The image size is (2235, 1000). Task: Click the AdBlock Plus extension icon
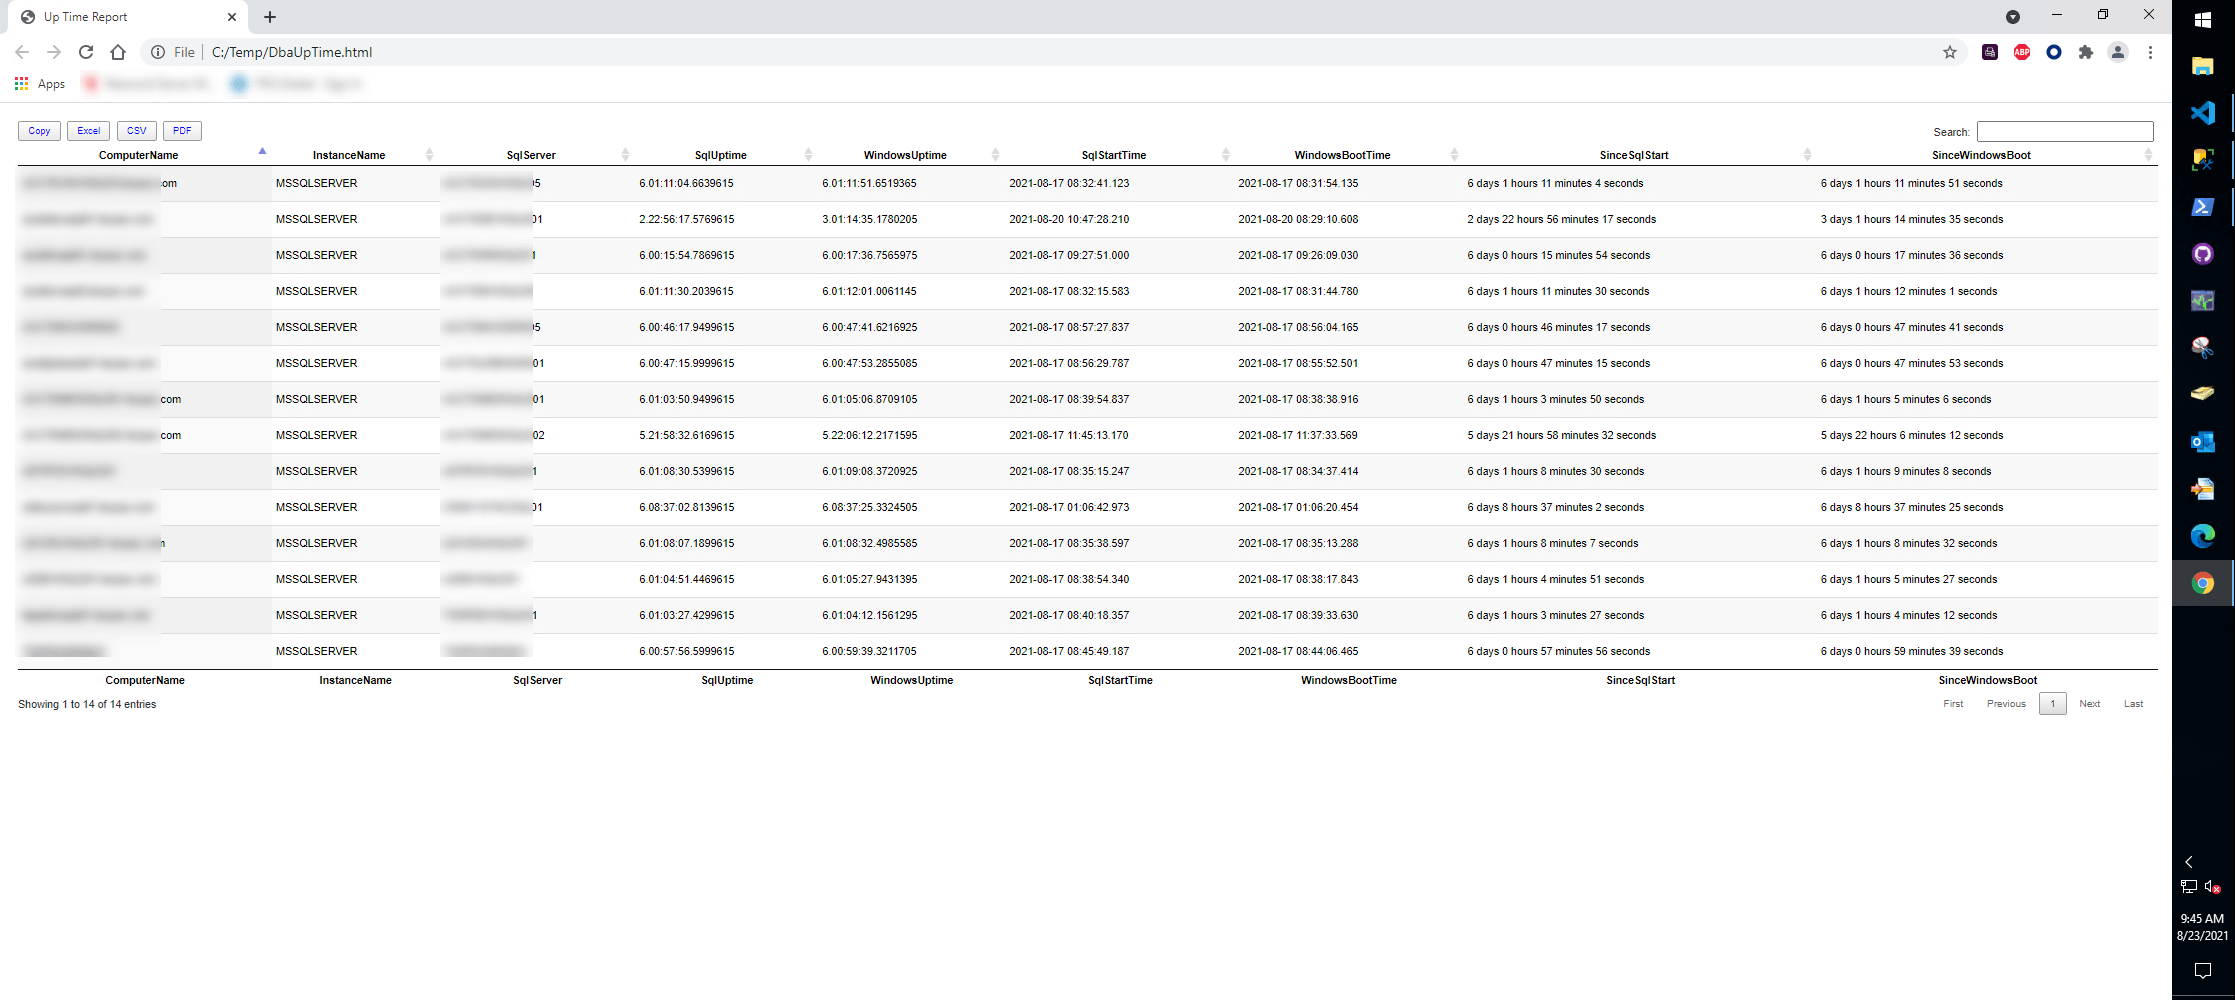[2021, 52]
